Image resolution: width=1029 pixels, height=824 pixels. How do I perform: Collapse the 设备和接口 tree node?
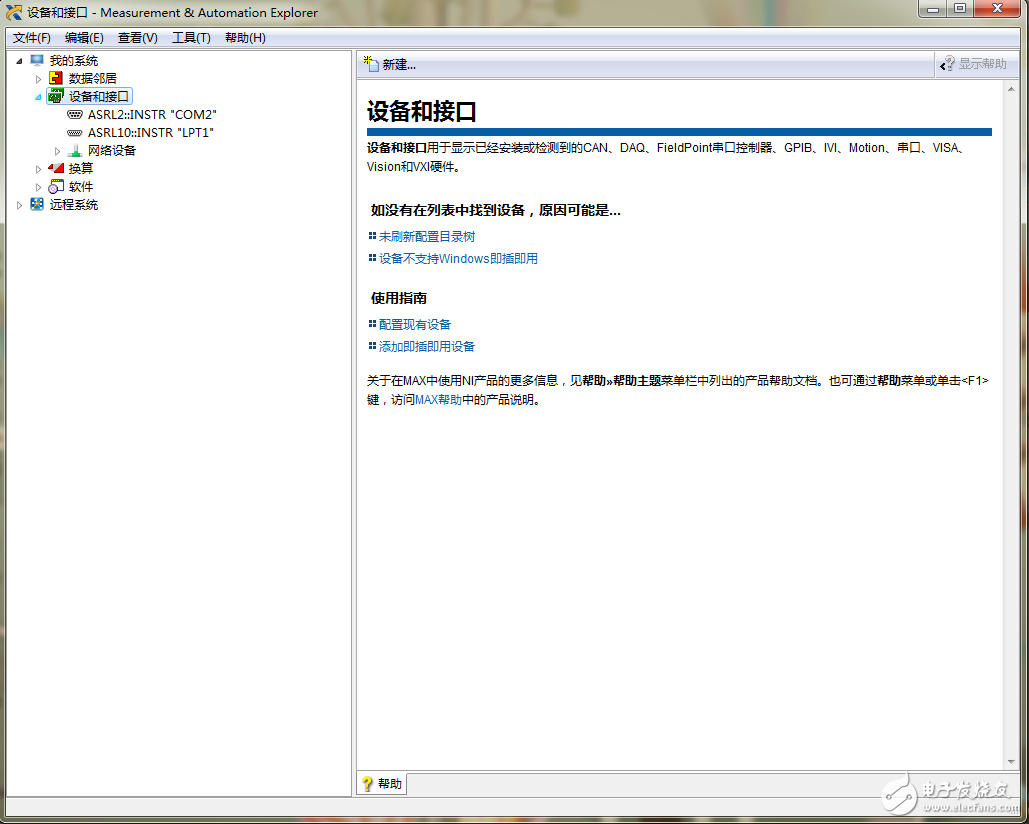click(x=38, y=97)
